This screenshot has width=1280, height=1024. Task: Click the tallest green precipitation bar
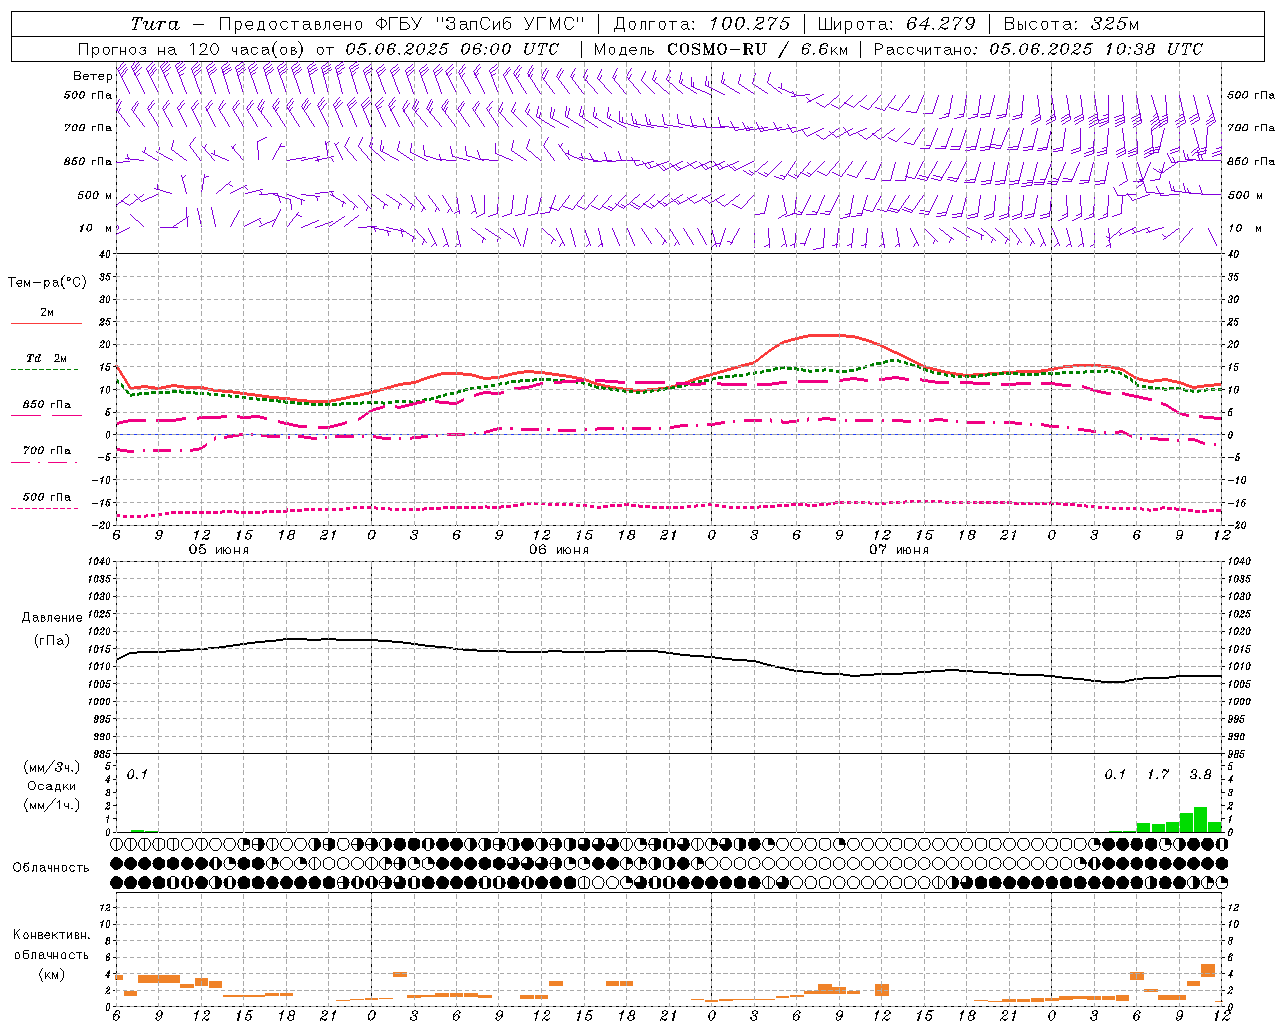point(1201,819)
